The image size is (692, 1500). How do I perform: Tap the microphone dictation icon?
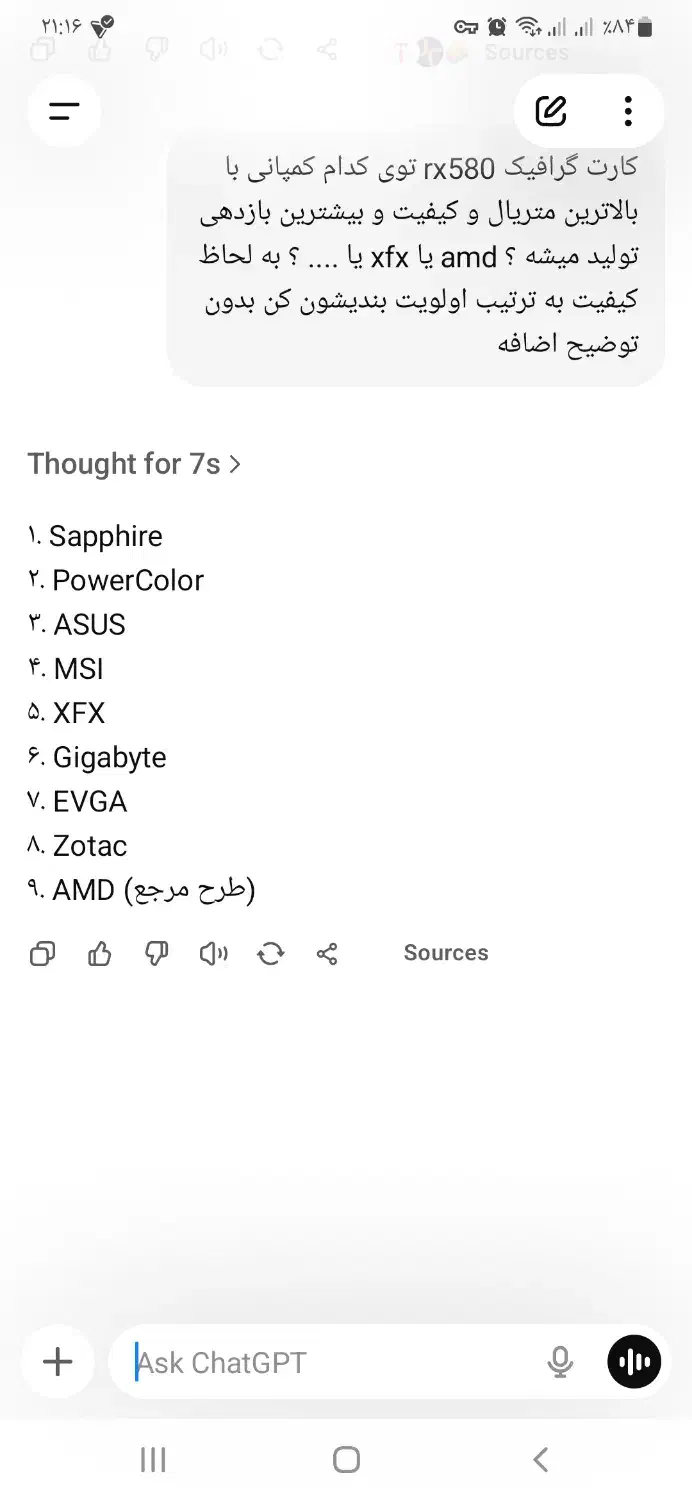(x=560, y=1362)
